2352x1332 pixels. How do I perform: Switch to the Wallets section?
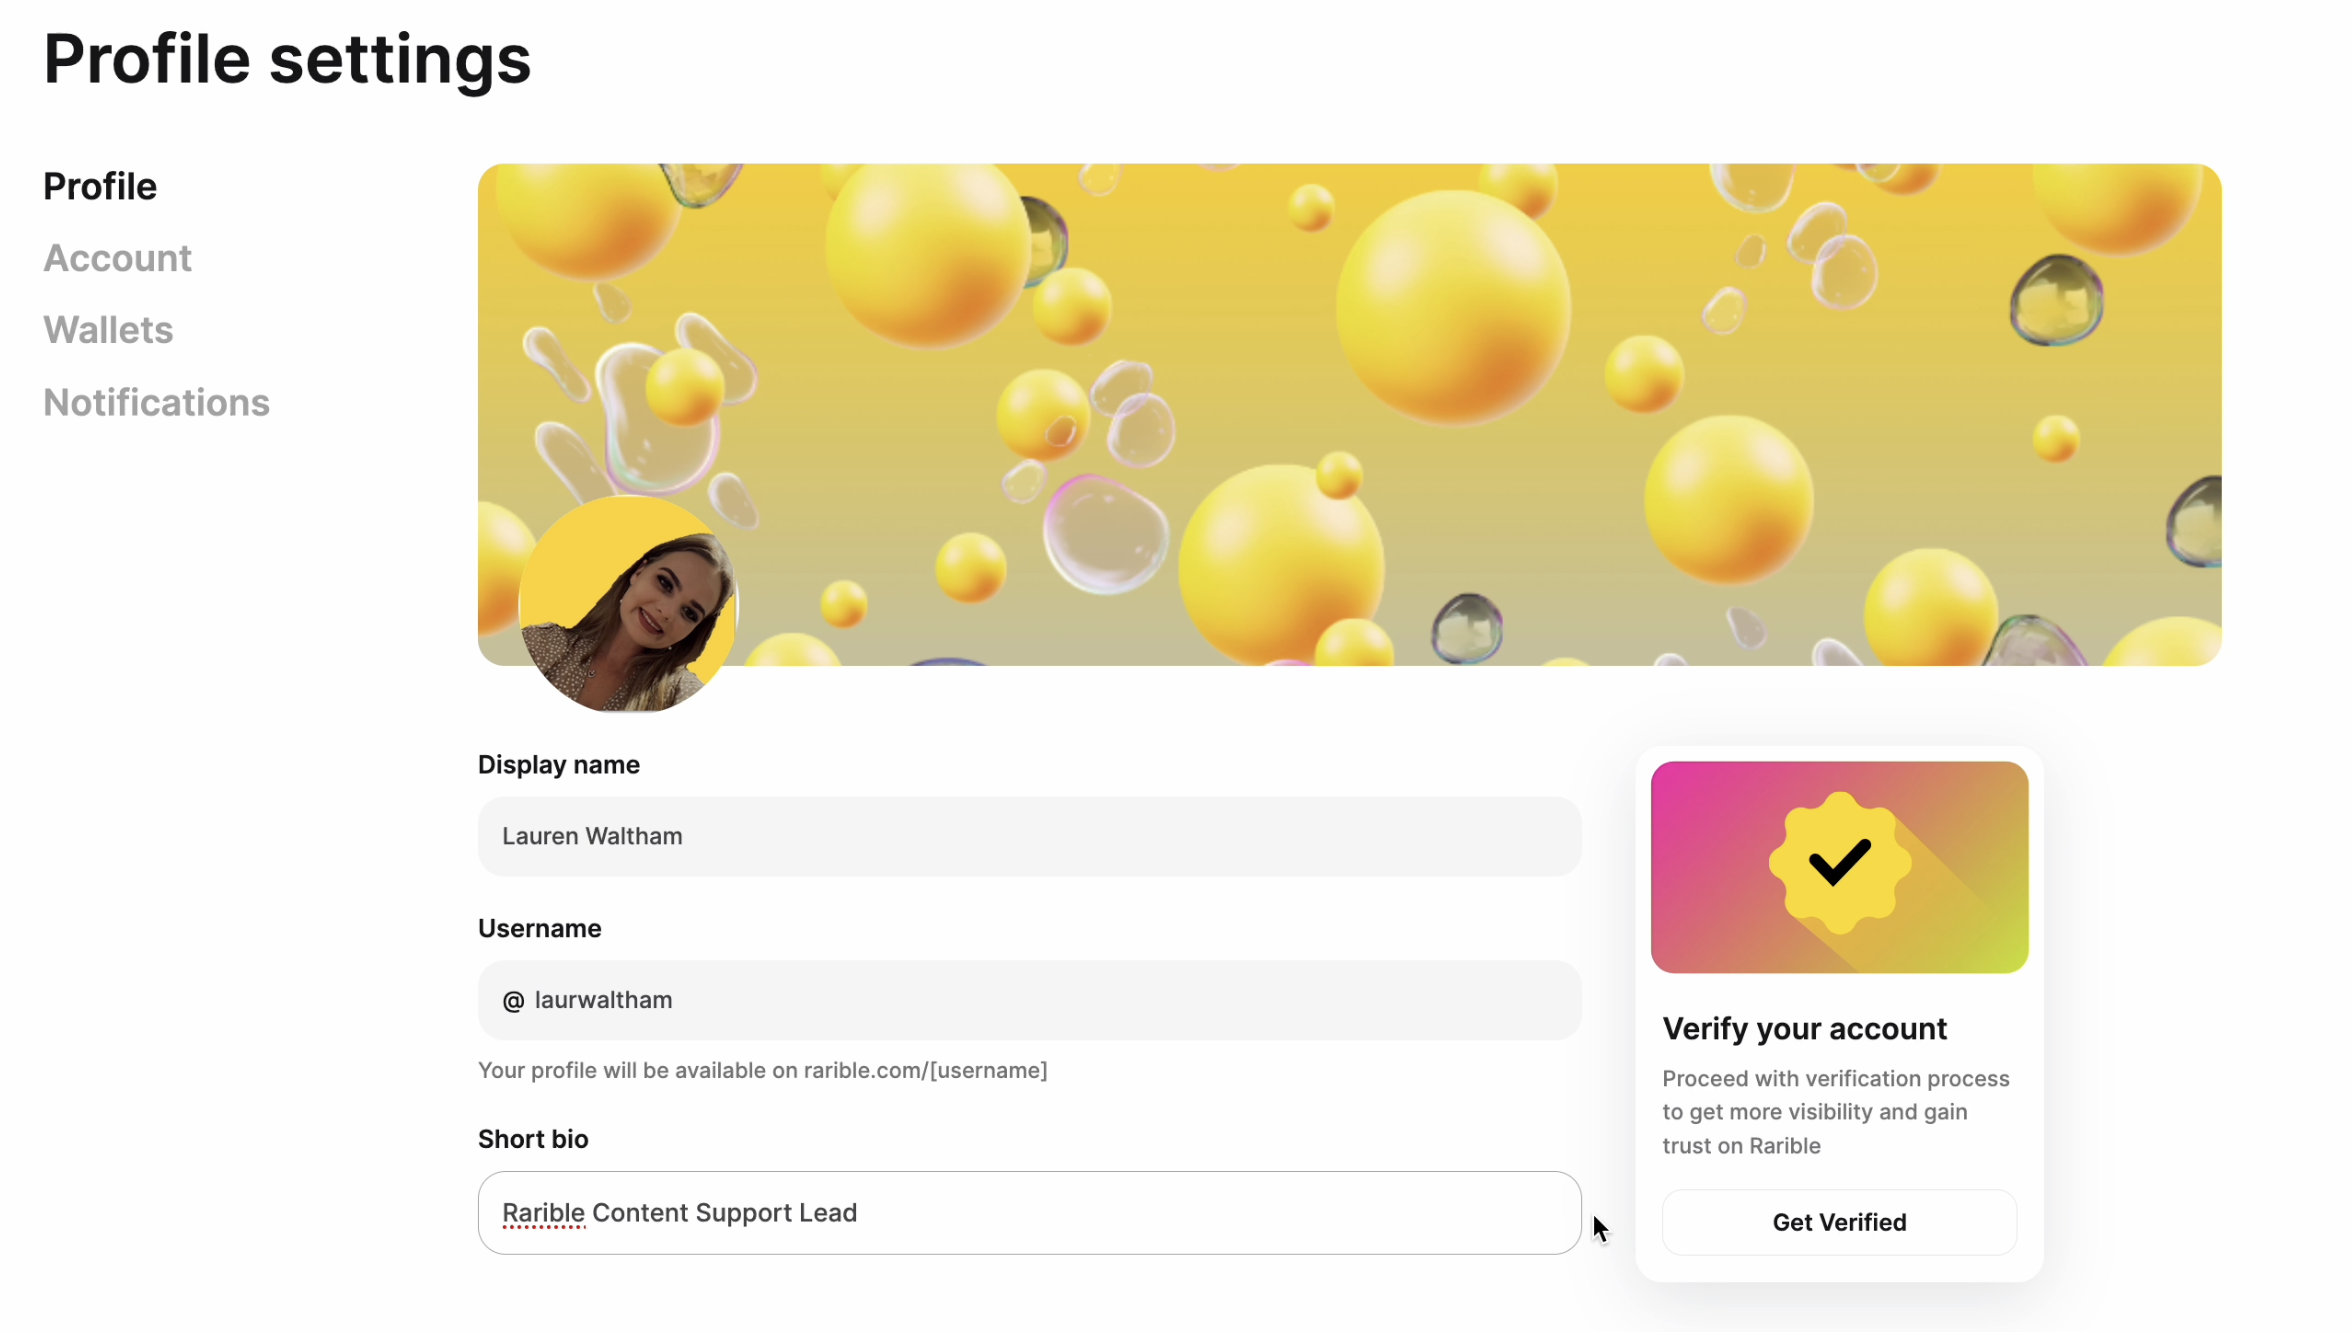coord(108,331)
